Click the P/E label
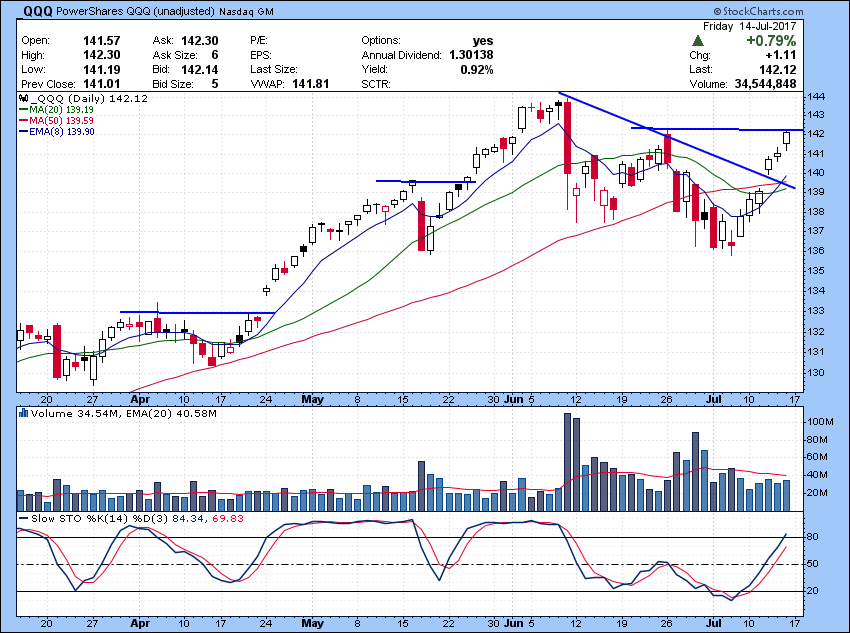 point(259,41)
